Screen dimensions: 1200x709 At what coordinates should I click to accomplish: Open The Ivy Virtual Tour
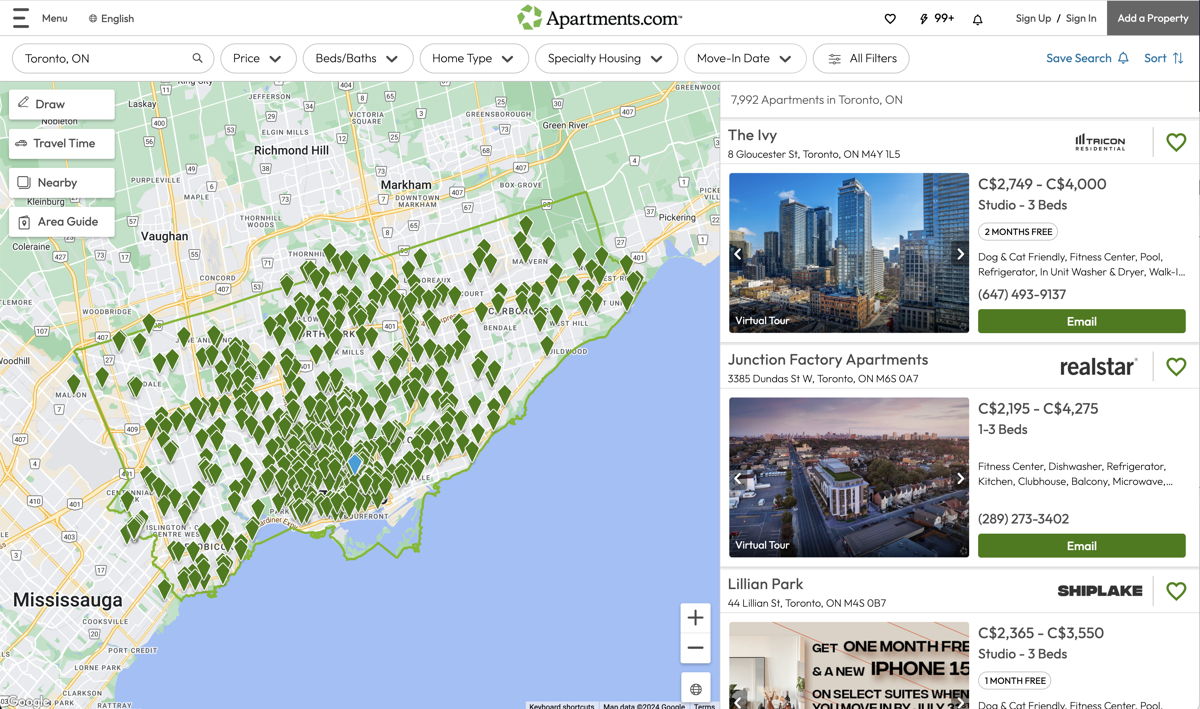pyautogui.click(x=762, y=321)
